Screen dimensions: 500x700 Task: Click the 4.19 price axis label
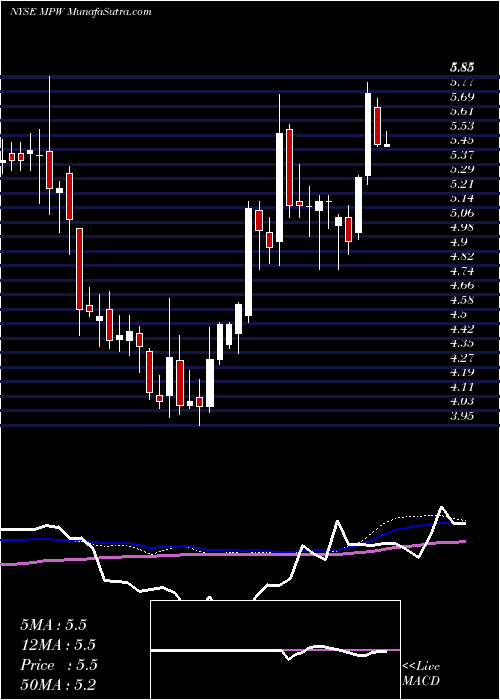coord(462,372)
